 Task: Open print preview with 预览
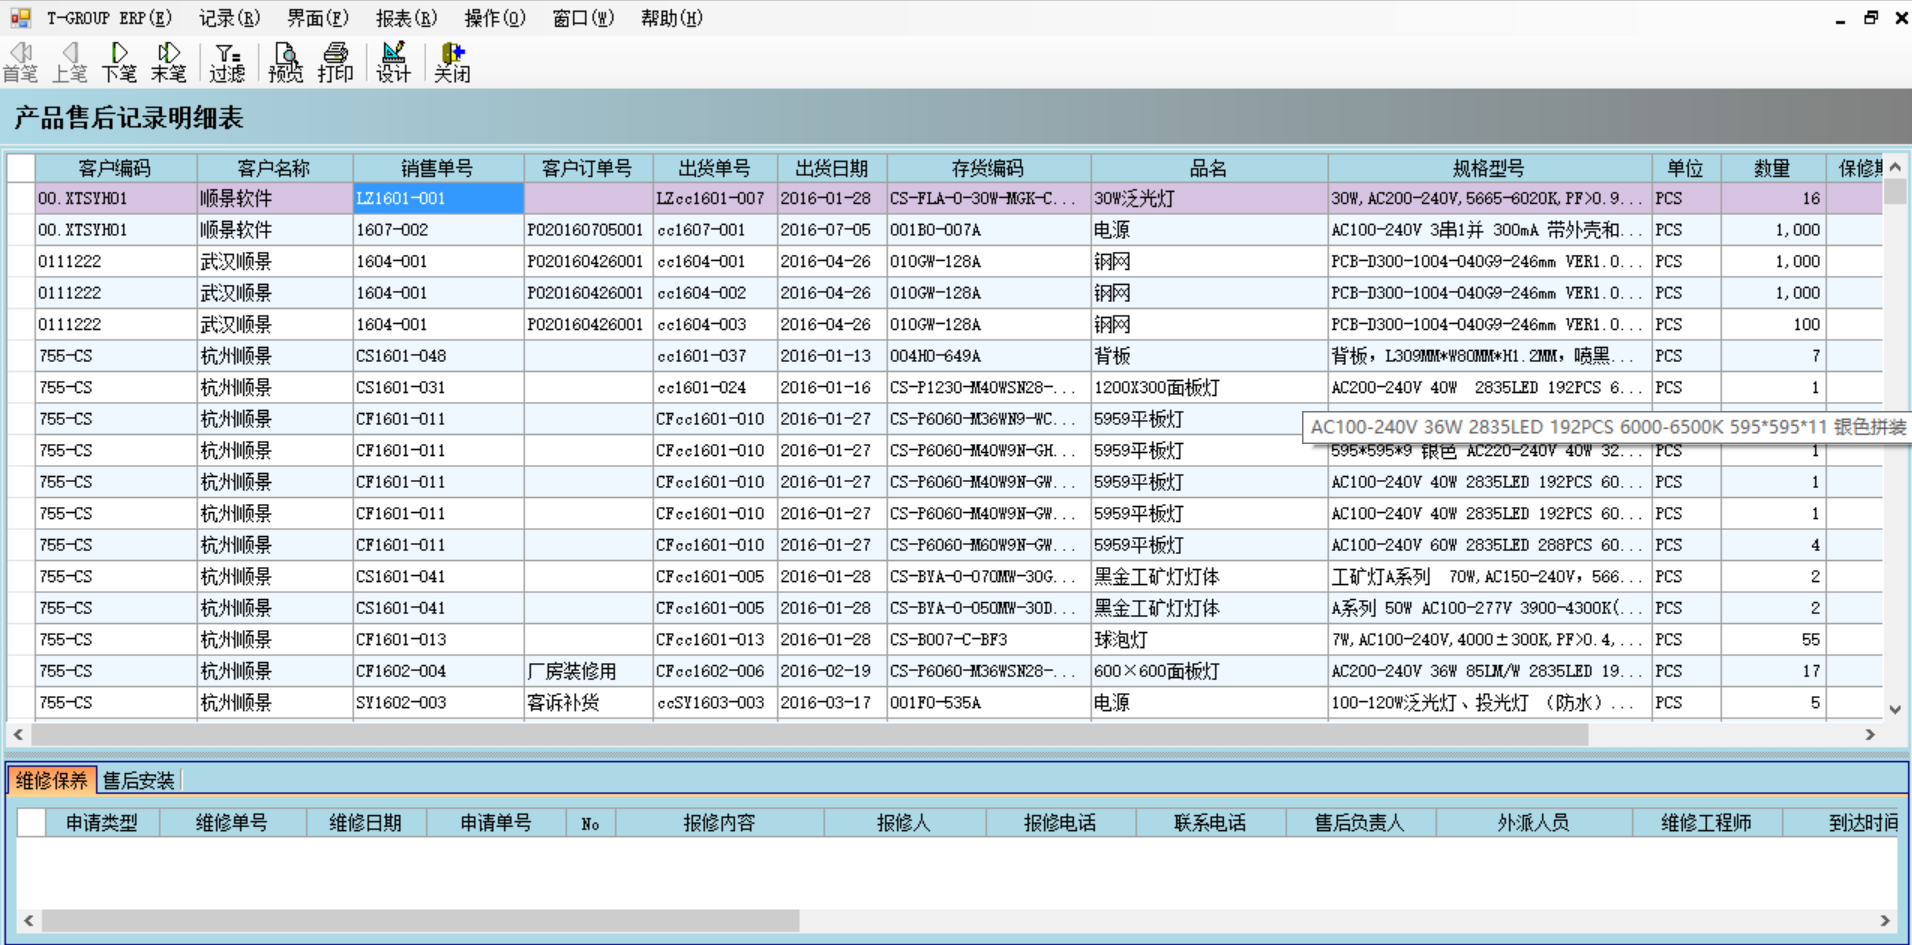point(285,62)
